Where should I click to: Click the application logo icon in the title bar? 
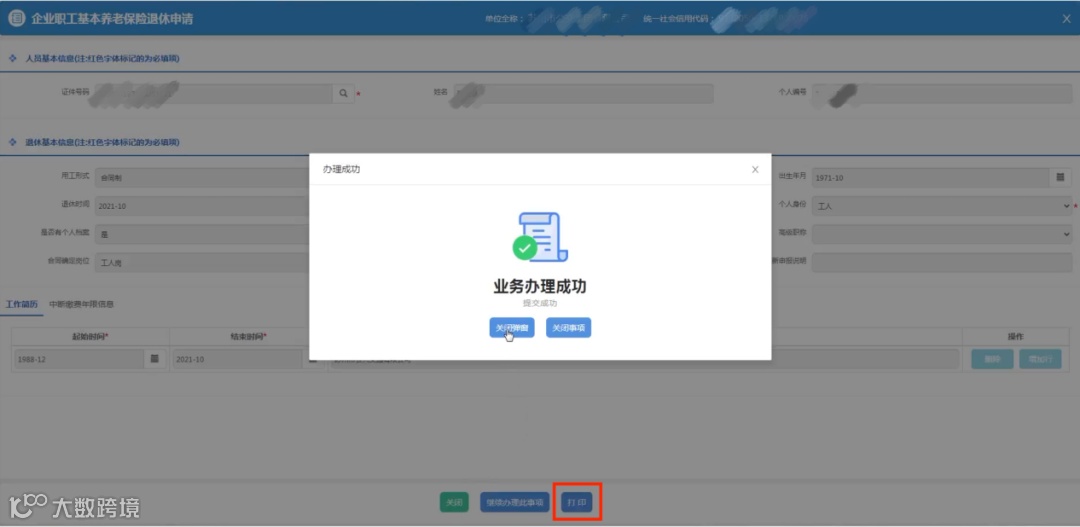click(x=17, y=19)
